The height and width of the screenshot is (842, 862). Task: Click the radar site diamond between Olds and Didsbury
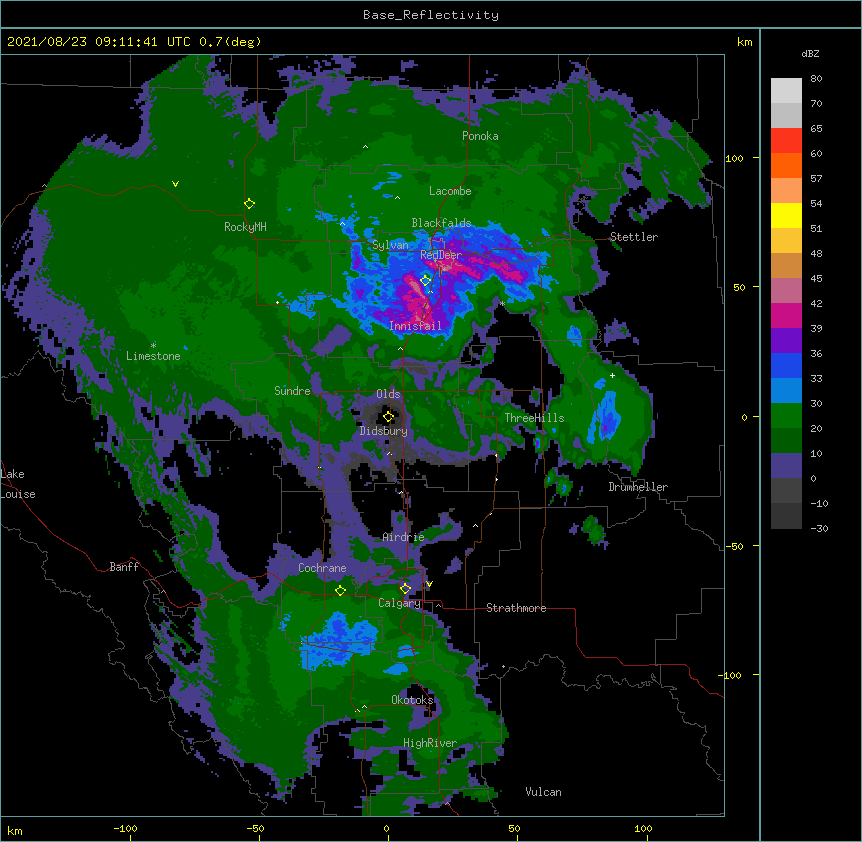click(388, 416)
